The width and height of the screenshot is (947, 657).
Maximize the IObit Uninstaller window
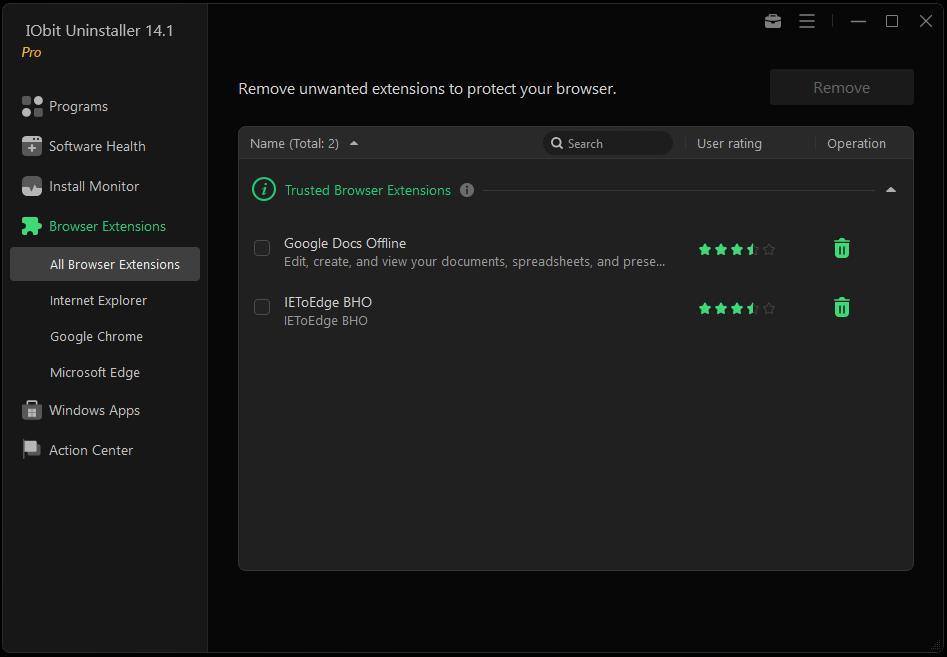891,21
